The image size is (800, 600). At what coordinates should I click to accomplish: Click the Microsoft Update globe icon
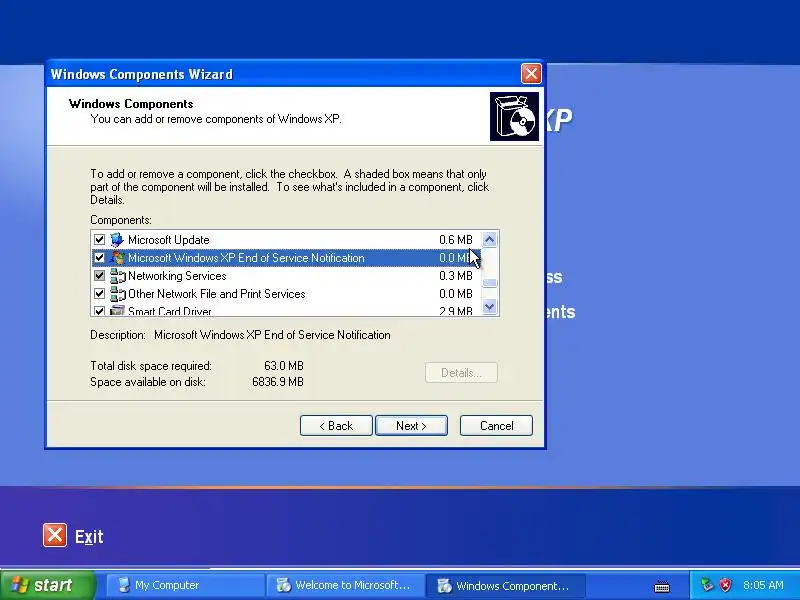(x=117, y=239)
